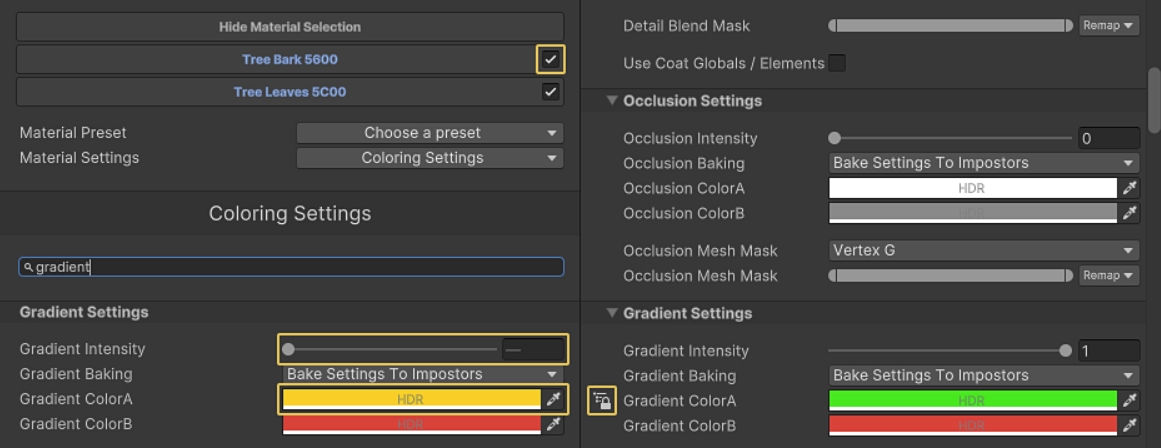This screenshot has height=448, width=1161.
Task: Click the "Use Coat Globals / Elements" label
Action: click(x=723, y=64)
